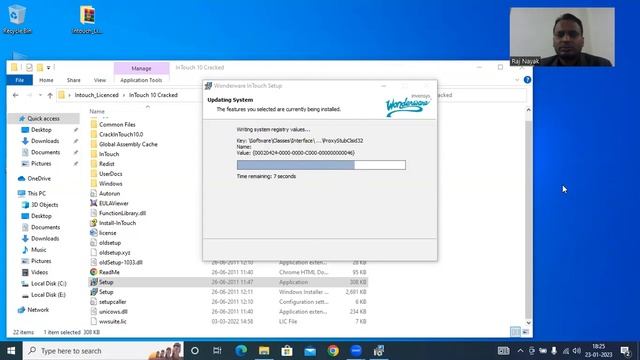
Task: Select the UserDocs folder
Action: [111, 173]
